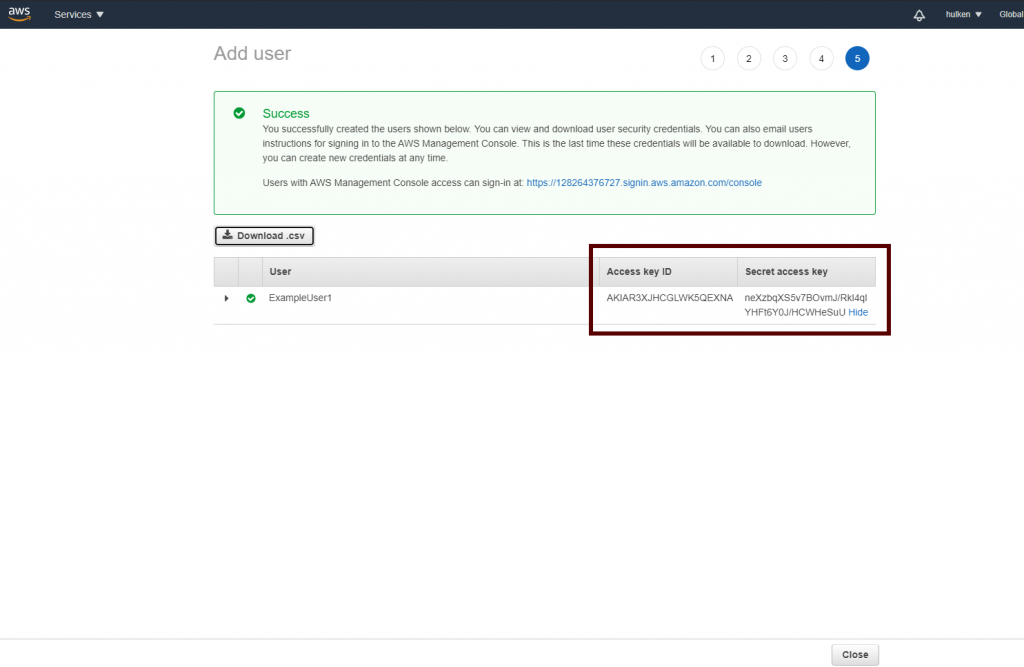
Task: Open the Global region selector
Action: (x=1010, y=15)
